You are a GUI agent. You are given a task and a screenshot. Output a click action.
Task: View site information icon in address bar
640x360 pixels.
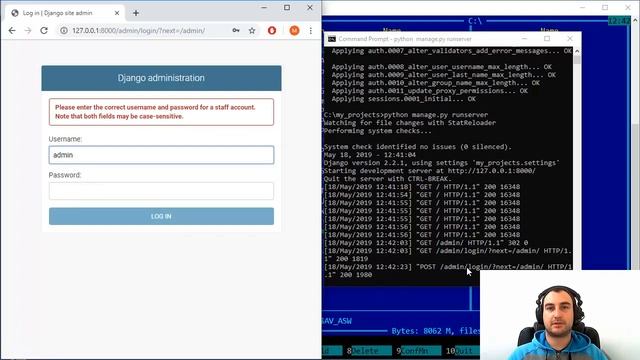click(x=64, y=31)
